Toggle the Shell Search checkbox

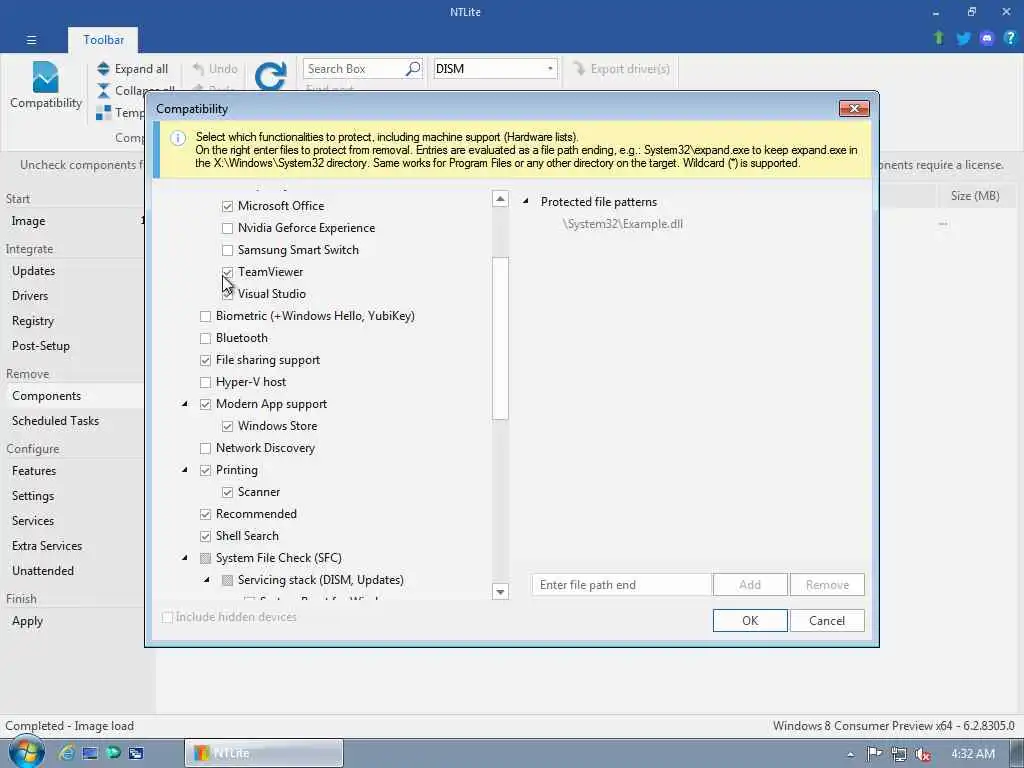pyautogui.click(x=205, y=536)
